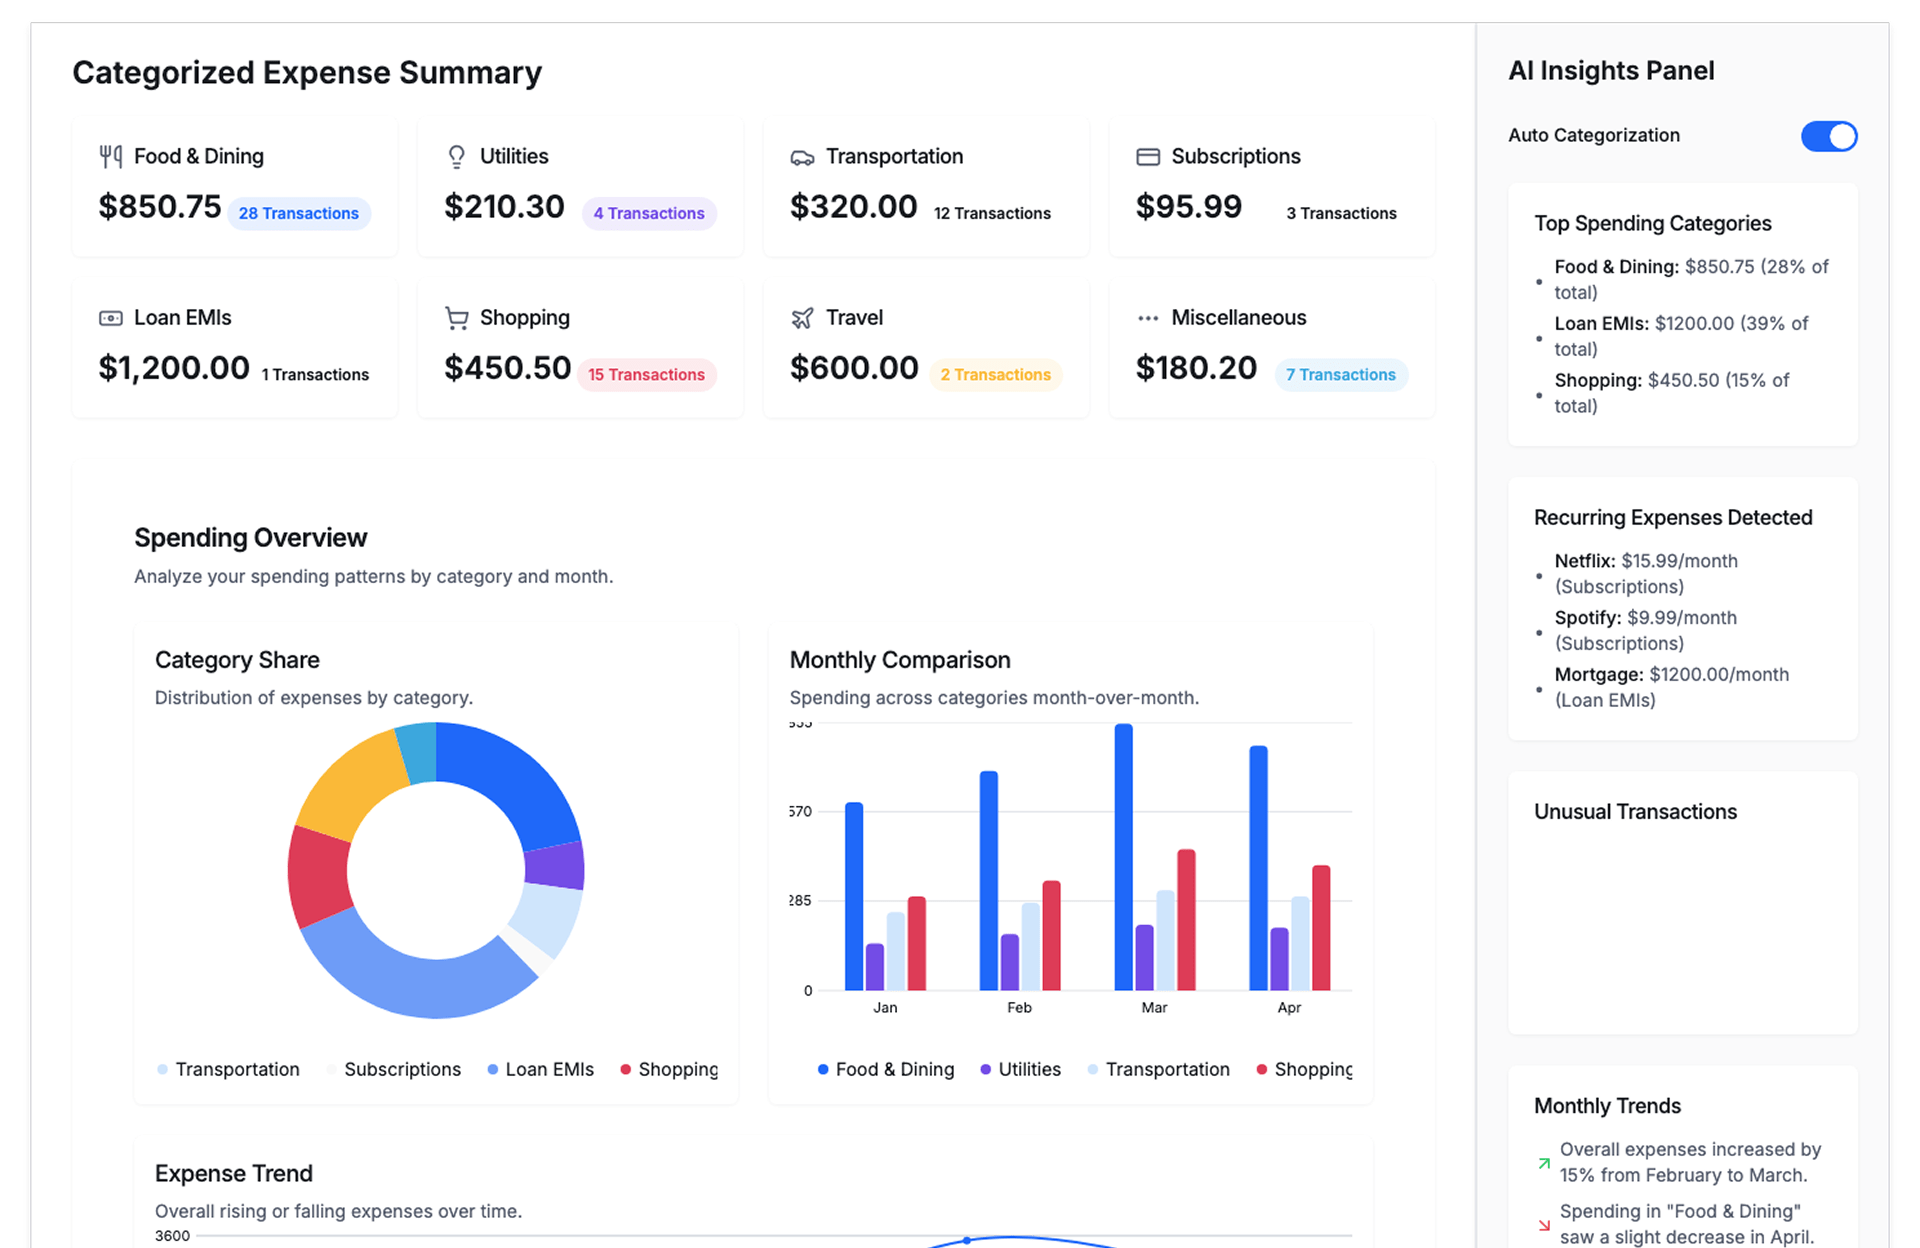Viewport: 1920px width, 1248px height.
Task: Click the 28 Transactions badge
Action: pyautogui.click(x=298, y=214)
